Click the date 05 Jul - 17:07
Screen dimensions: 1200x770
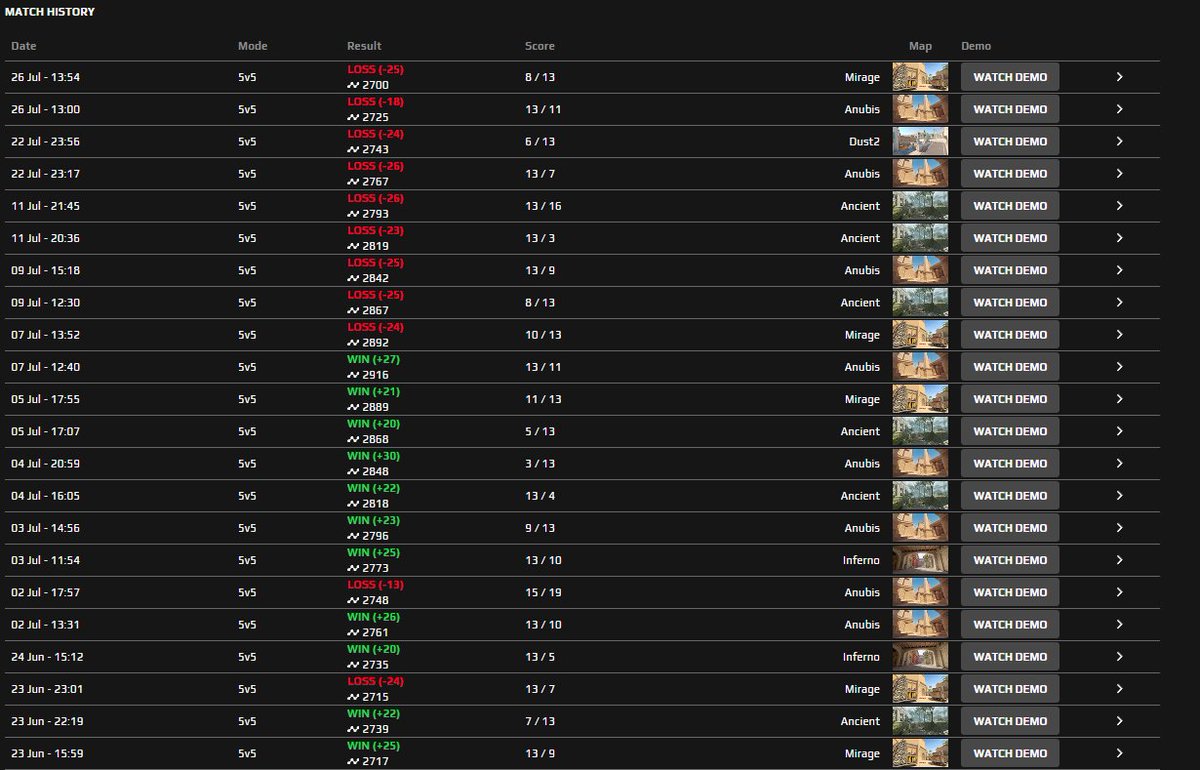click(x=45, y=431)
